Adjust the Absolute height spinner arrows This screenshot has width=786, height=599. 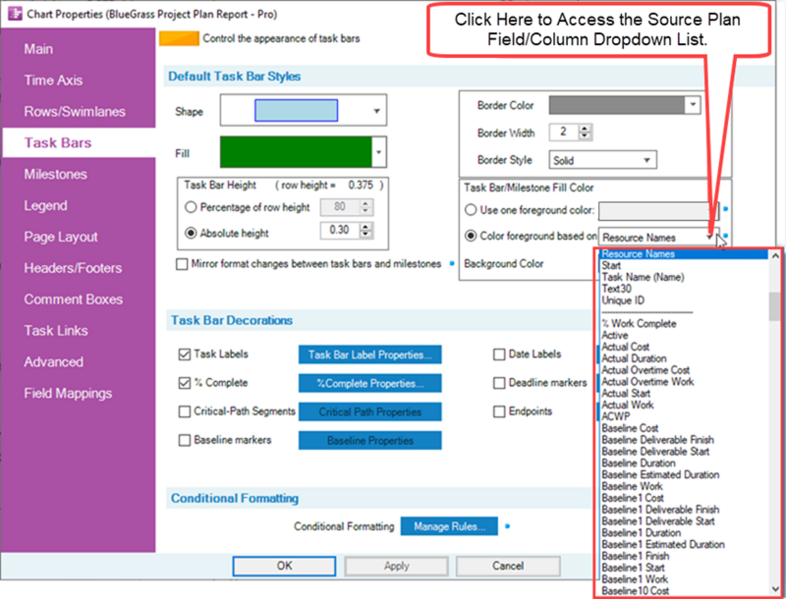tap(366, 230)
